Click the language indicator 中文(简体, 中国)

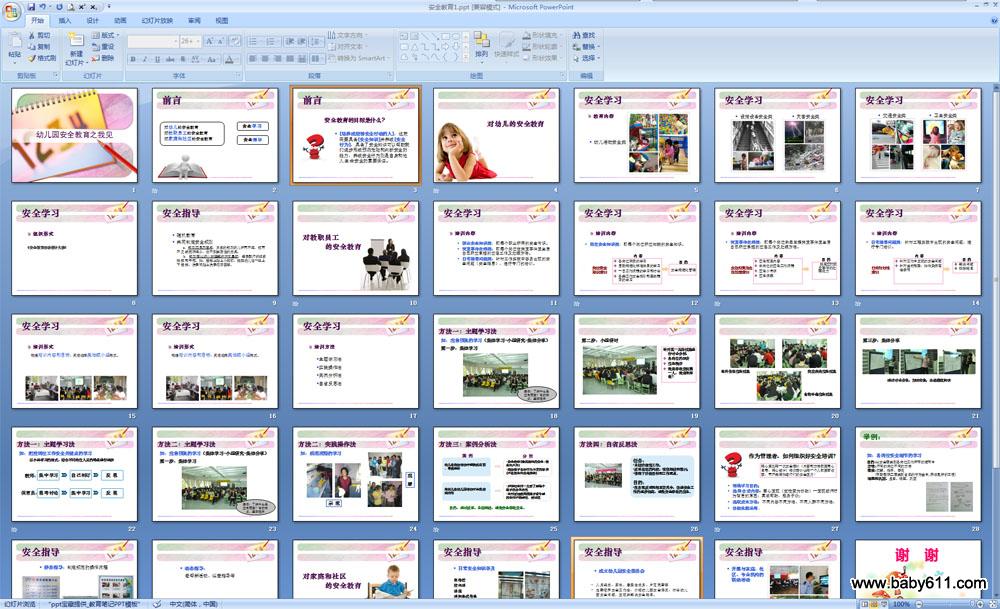tap(194, 604)
